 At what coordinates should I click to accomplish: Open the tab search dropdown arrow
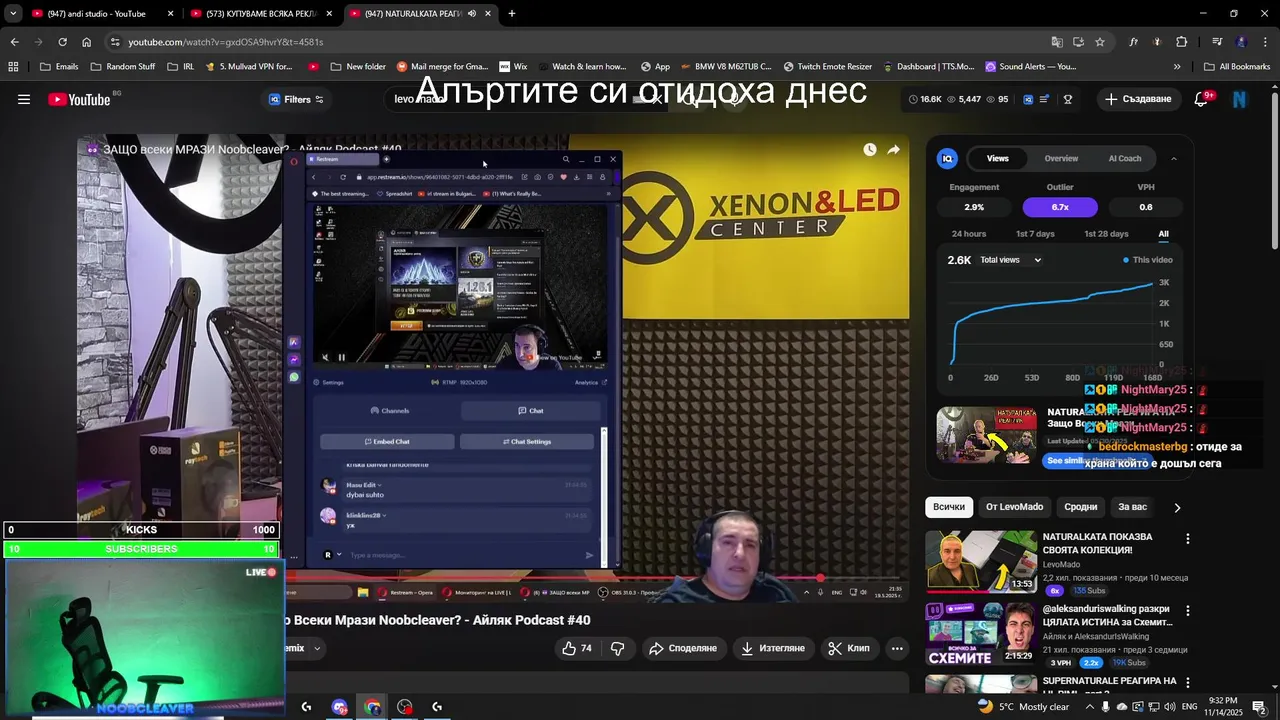[x=12, y=14]
